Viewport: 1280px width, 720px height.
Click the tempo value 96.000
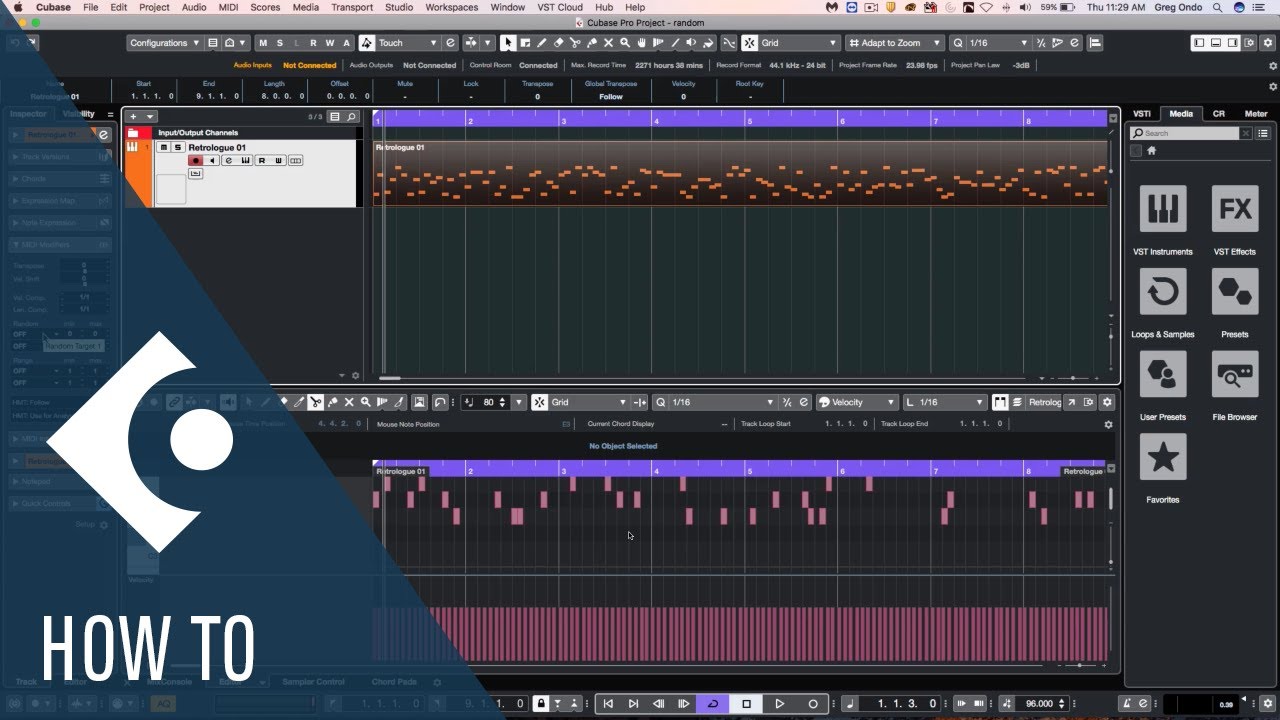coord(1039,704)
